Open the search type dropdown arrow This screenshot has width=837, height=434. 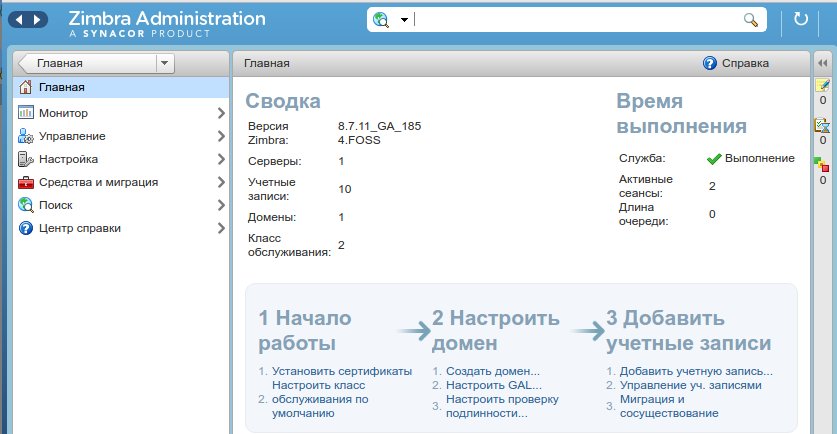tap(404, 20)
